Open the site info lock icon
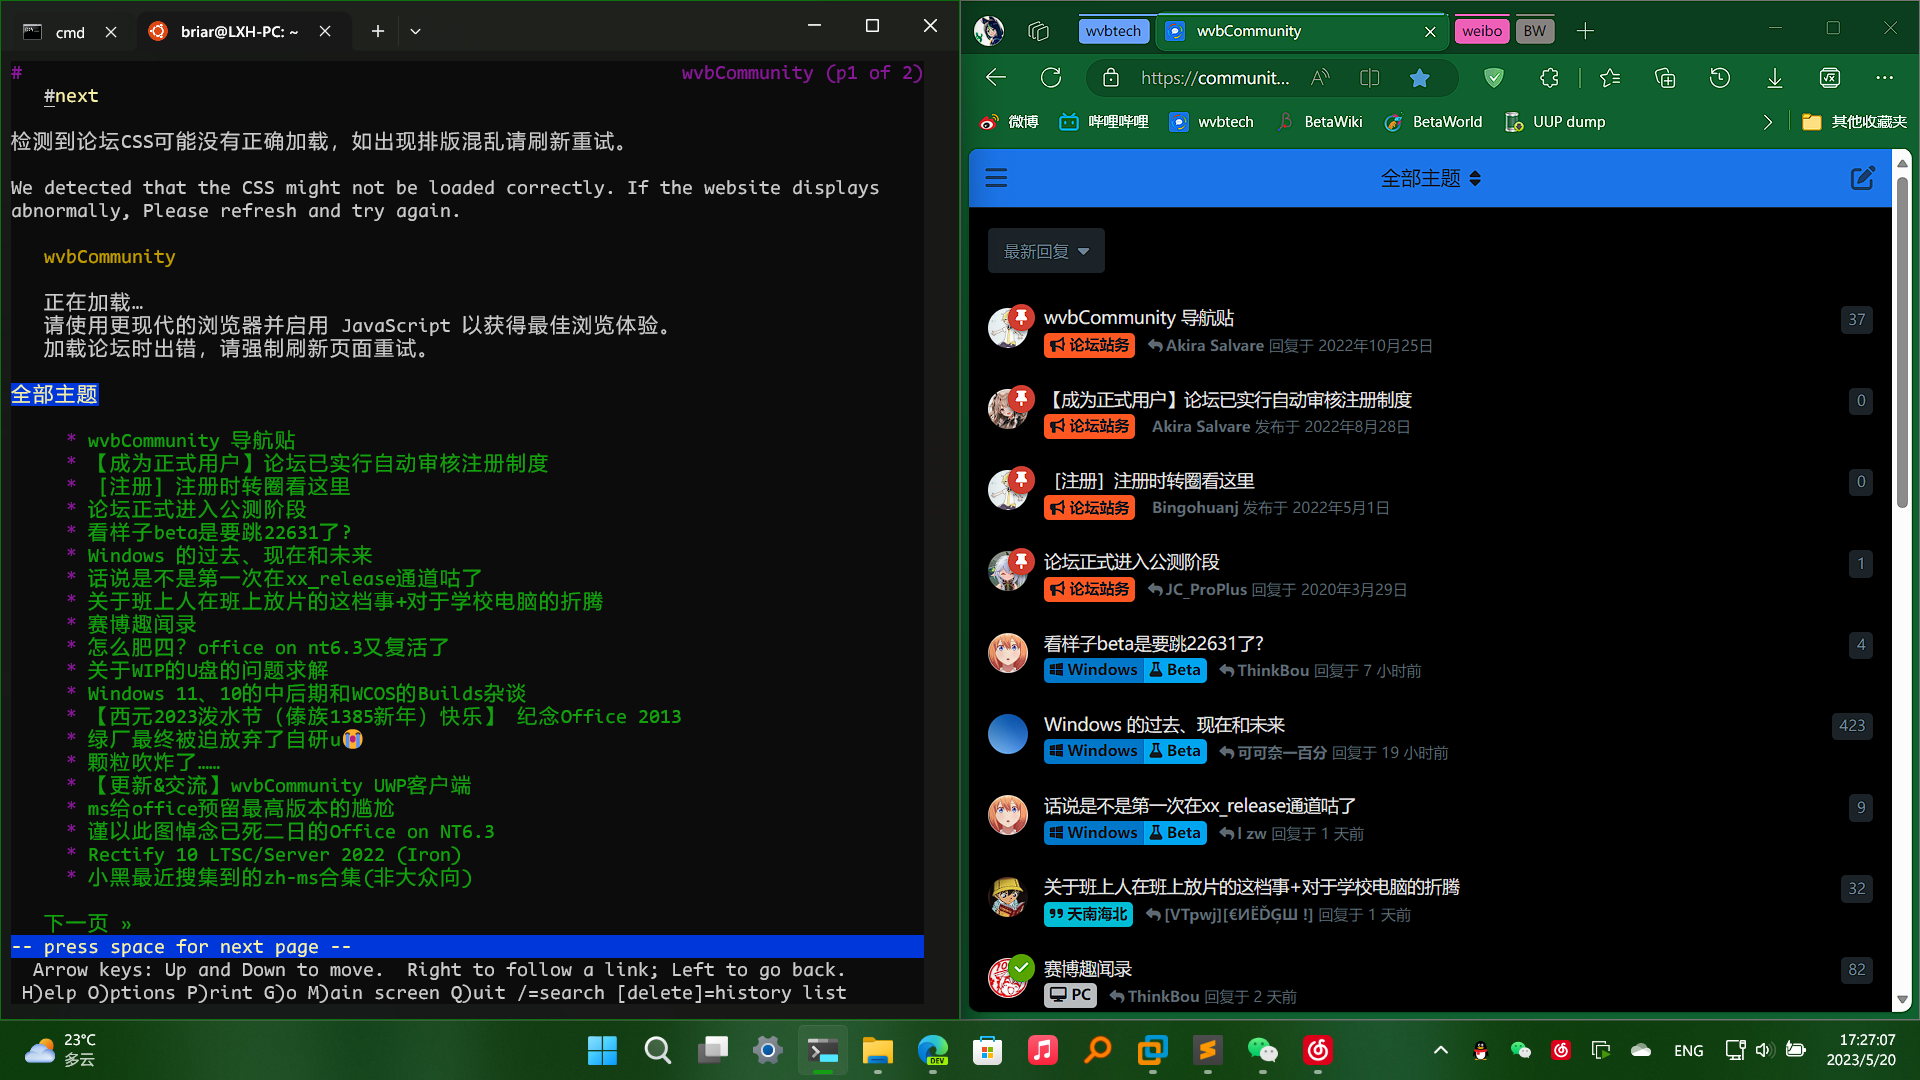The width and height of the screenshot is (1920, 1080). coord(1110,78)
